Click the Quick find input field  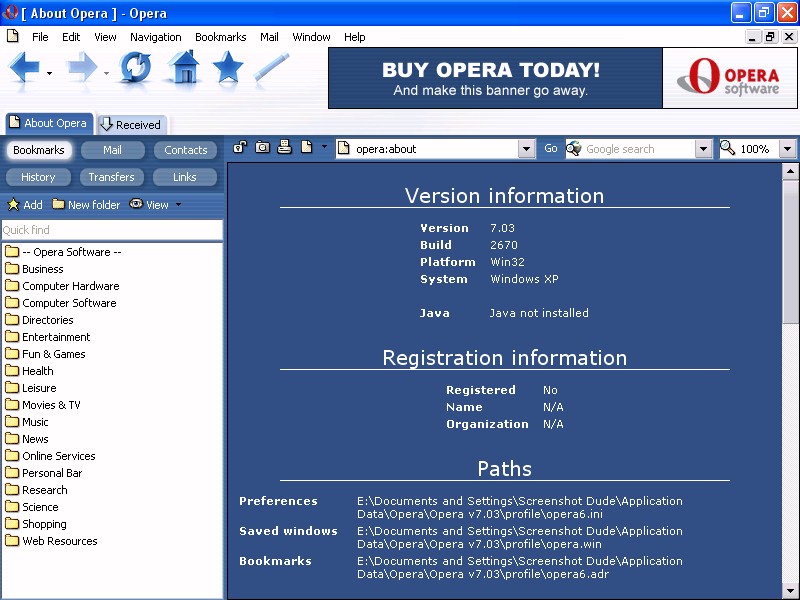[111, 230]
